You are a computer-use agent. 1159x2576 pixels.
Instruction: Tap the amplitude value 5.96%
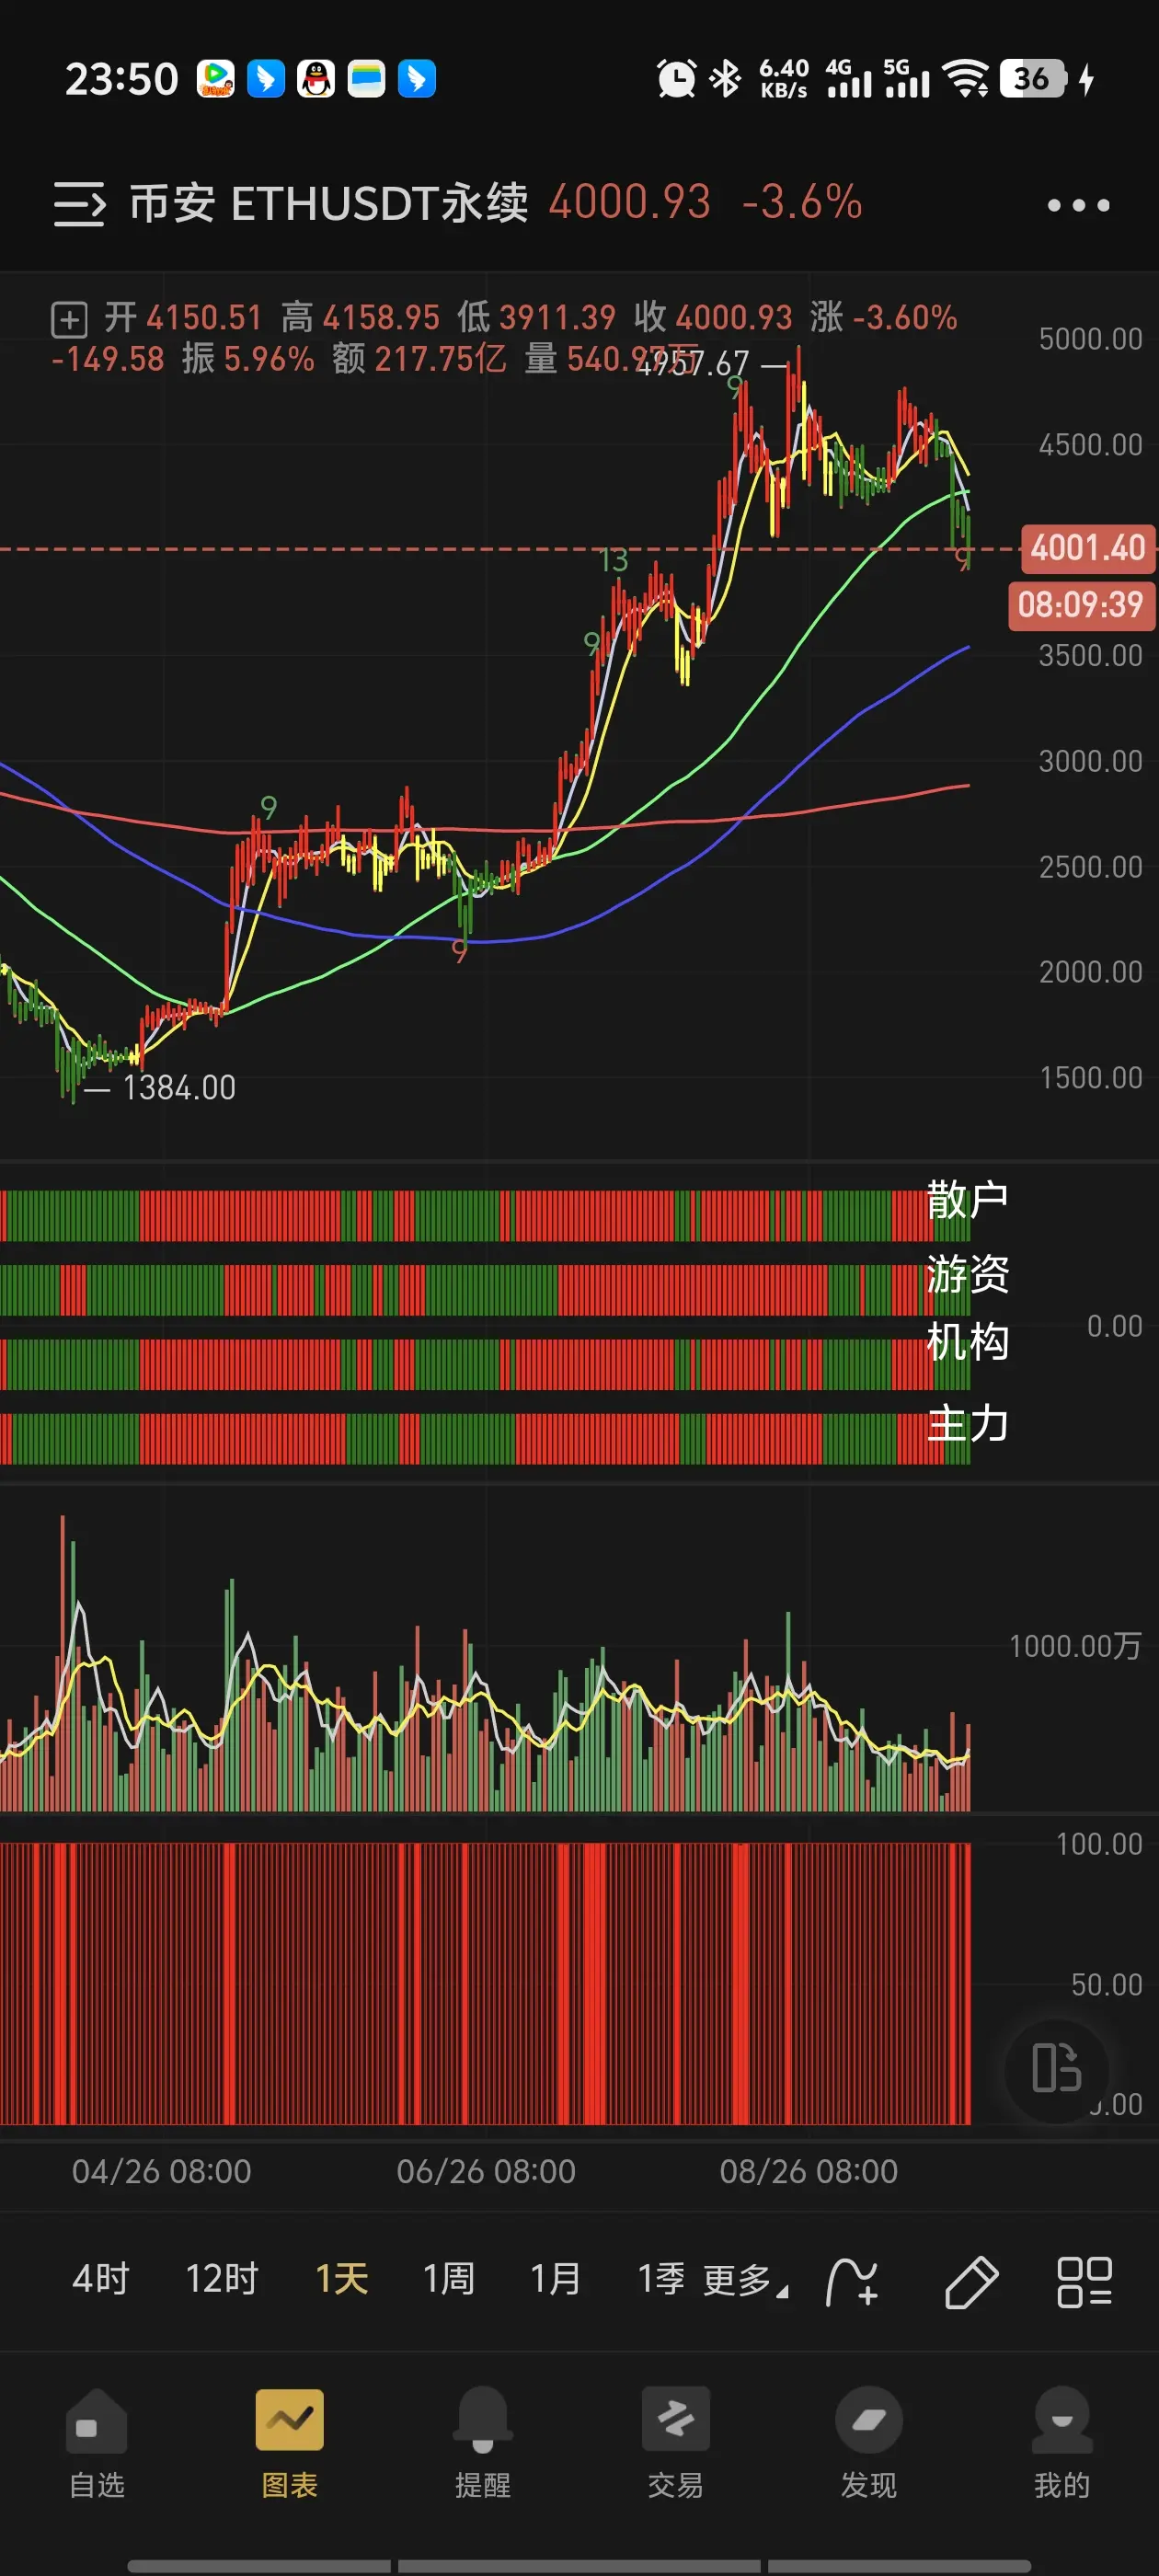click(269, 358)
